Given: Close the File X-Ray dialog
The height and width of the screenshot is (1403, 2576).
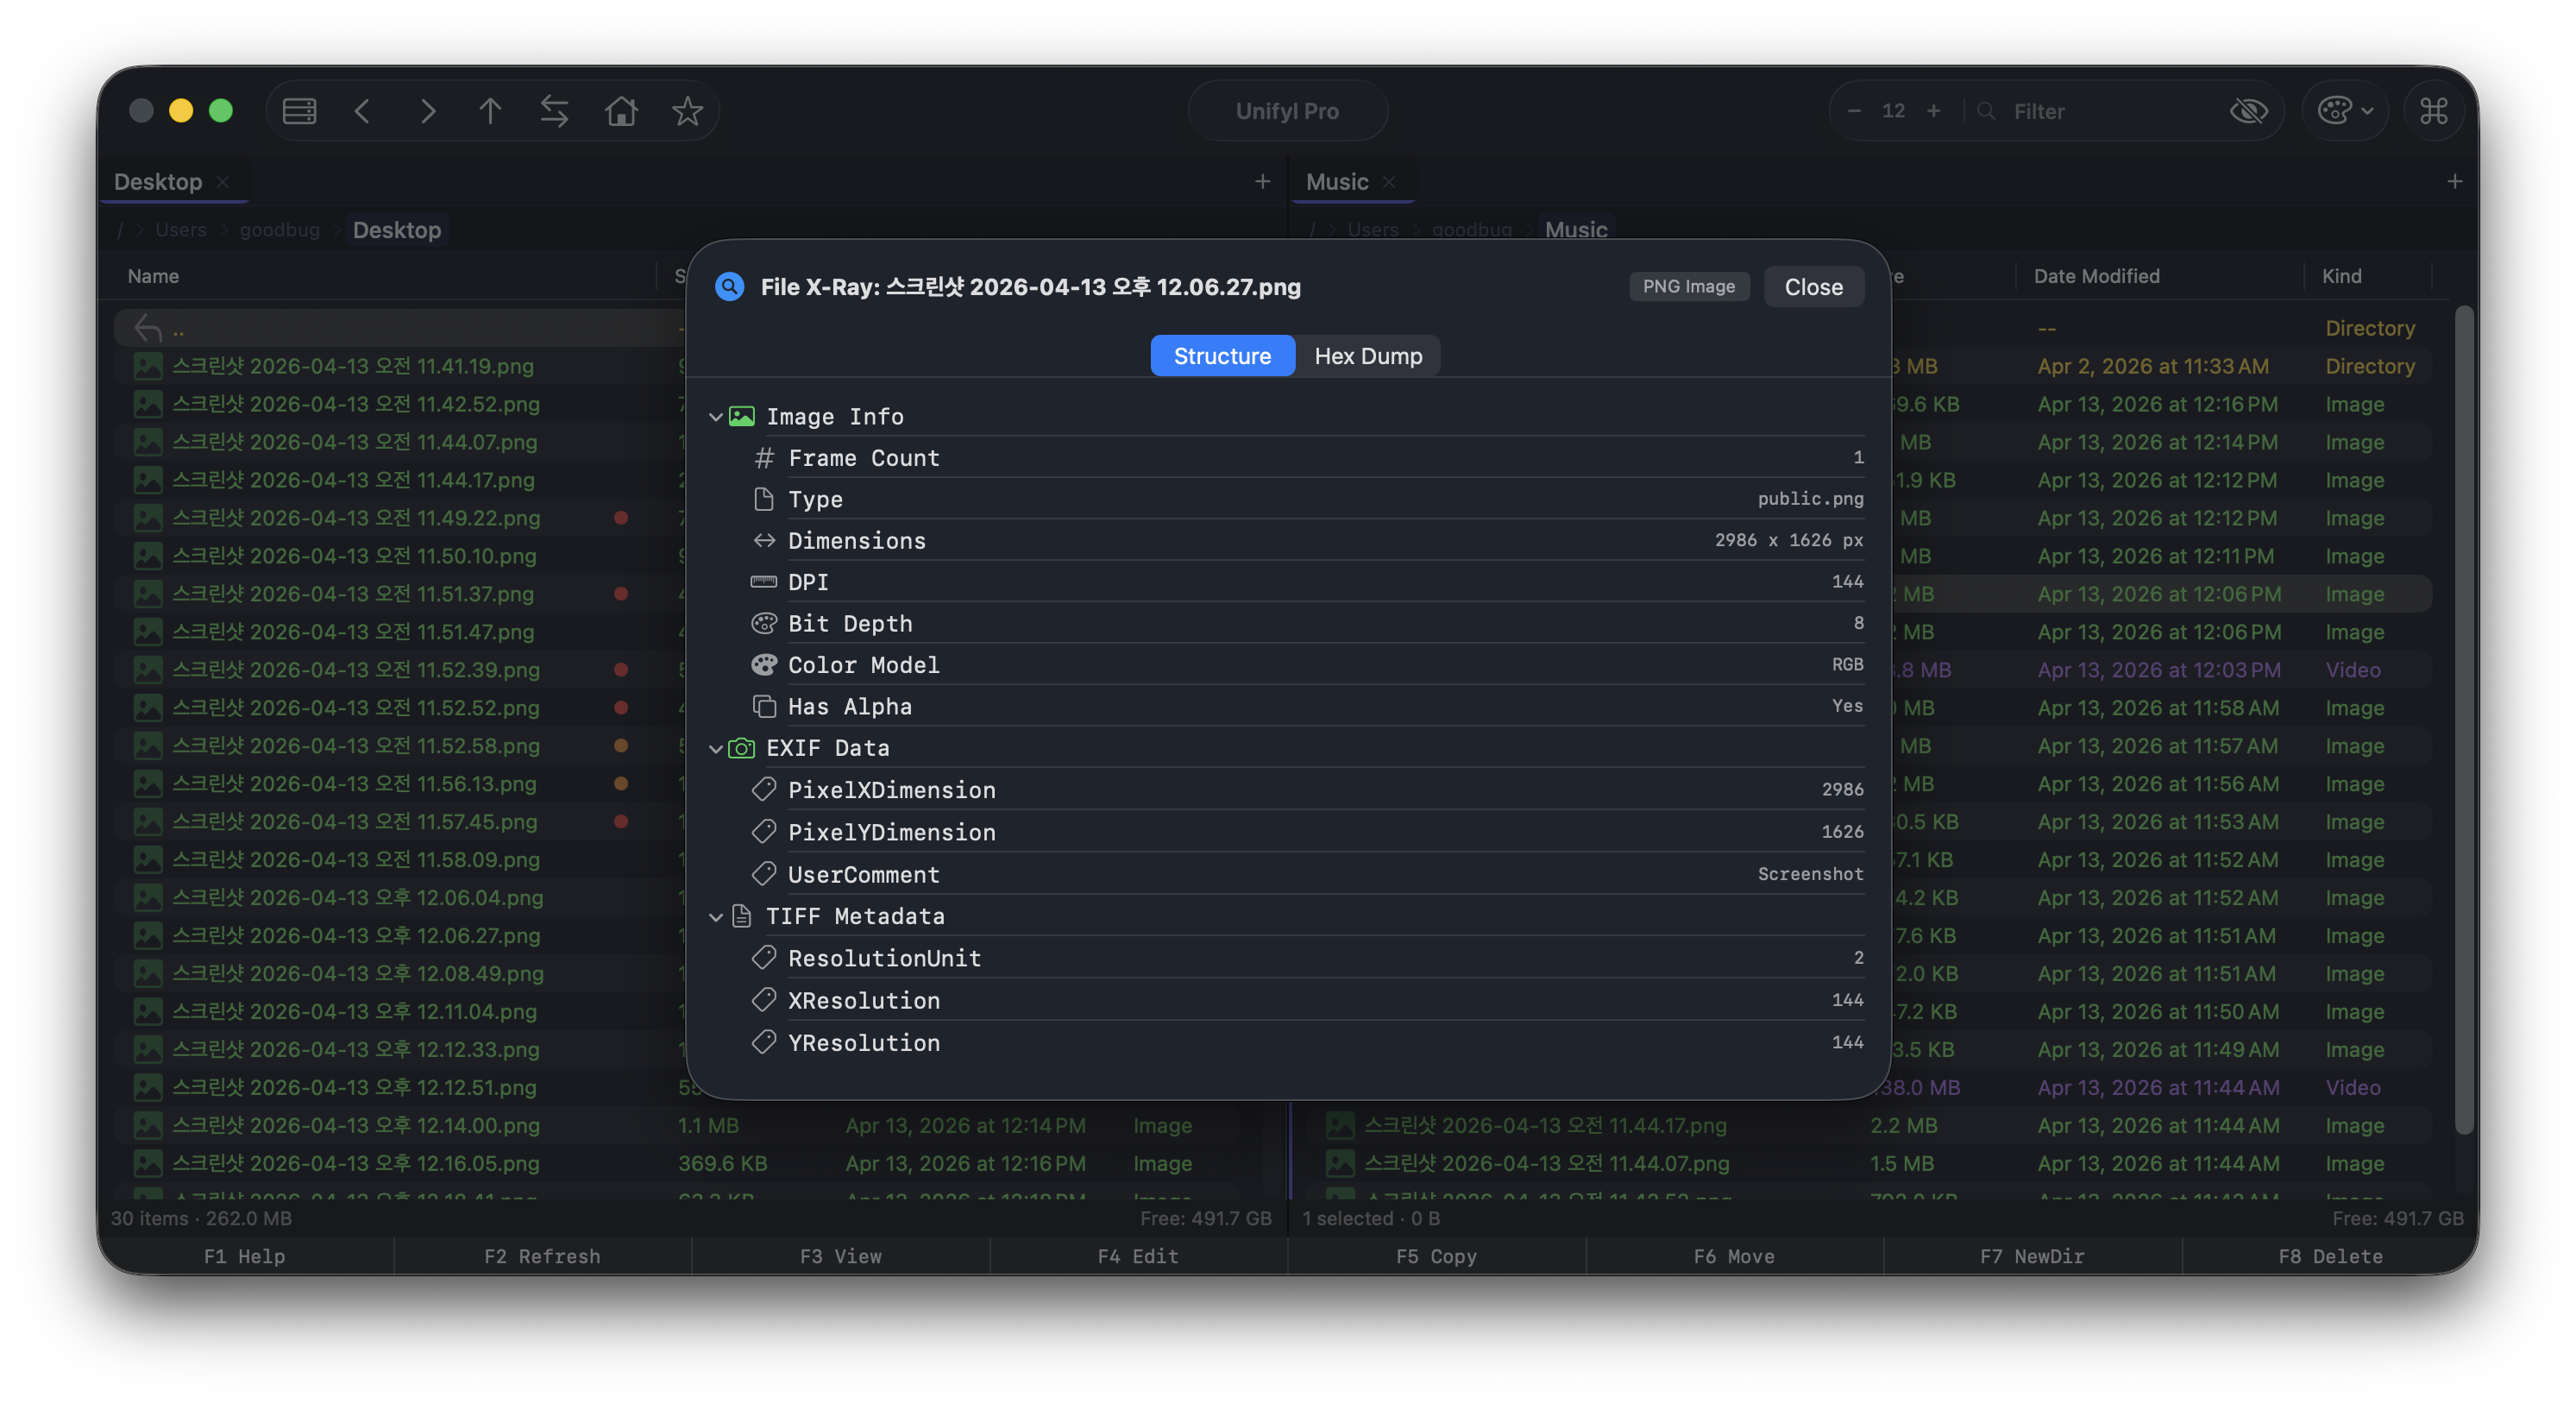Looking at the screenshot, I should (x=1813, y=287).
